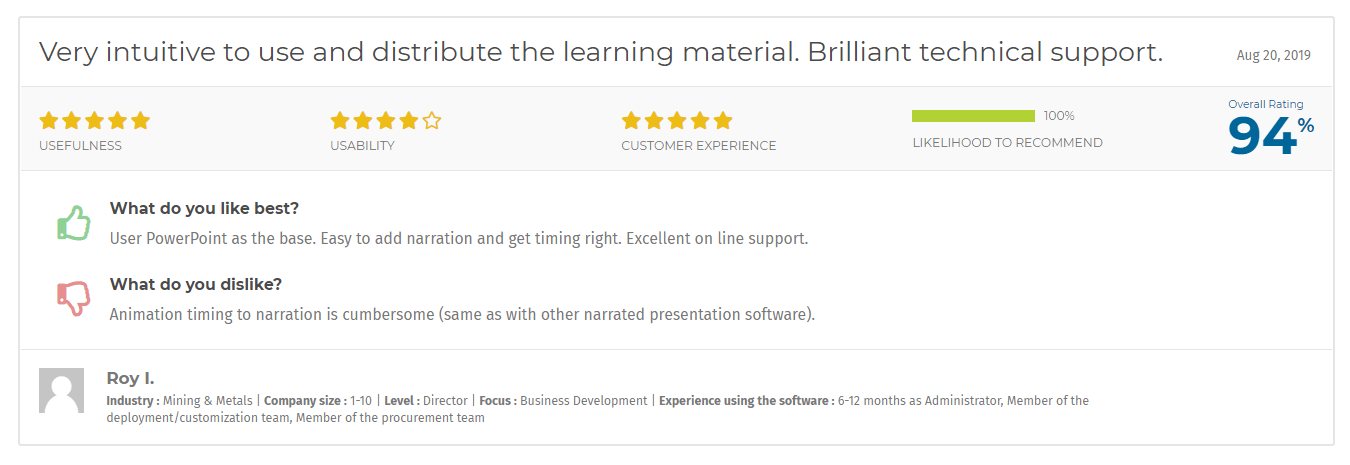Click the fifth Customer Experience star
This screenshot has width=1350, height=465.
(x=723, y=121)
